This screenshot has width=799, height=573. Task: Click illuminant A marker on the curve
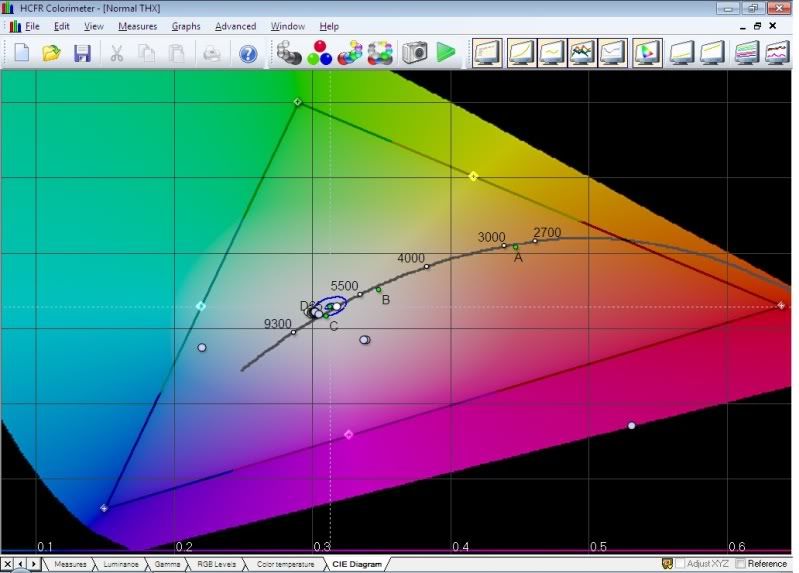(515, 247)
